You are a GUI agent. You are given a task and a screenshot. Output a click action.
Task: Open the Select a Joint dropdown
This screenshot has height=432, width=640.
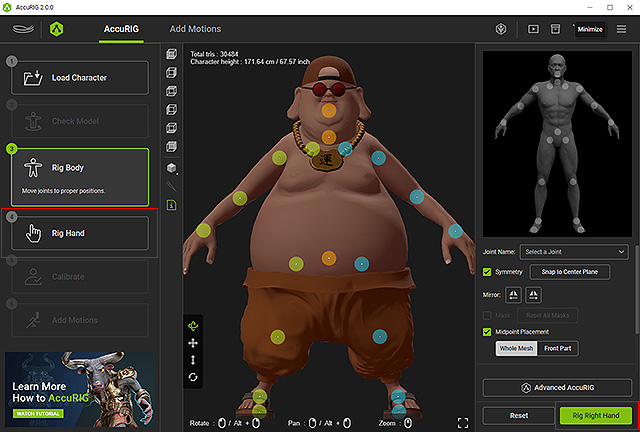point(575,252)
